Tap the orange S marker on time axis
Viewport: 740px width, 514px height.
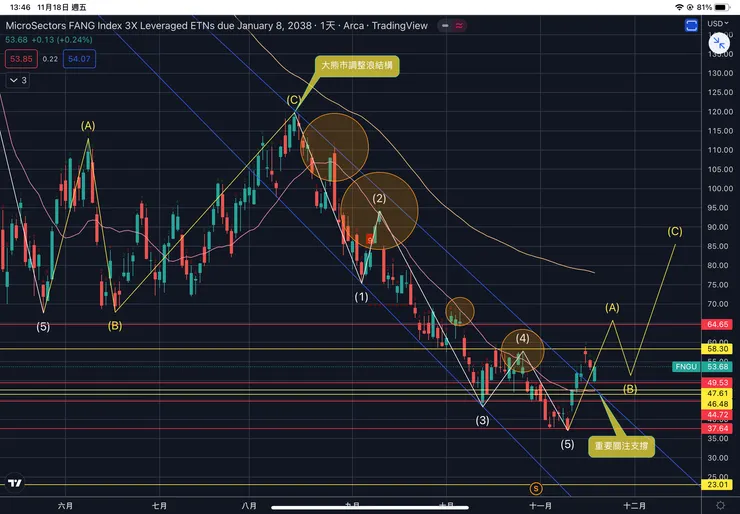(536, 489)
